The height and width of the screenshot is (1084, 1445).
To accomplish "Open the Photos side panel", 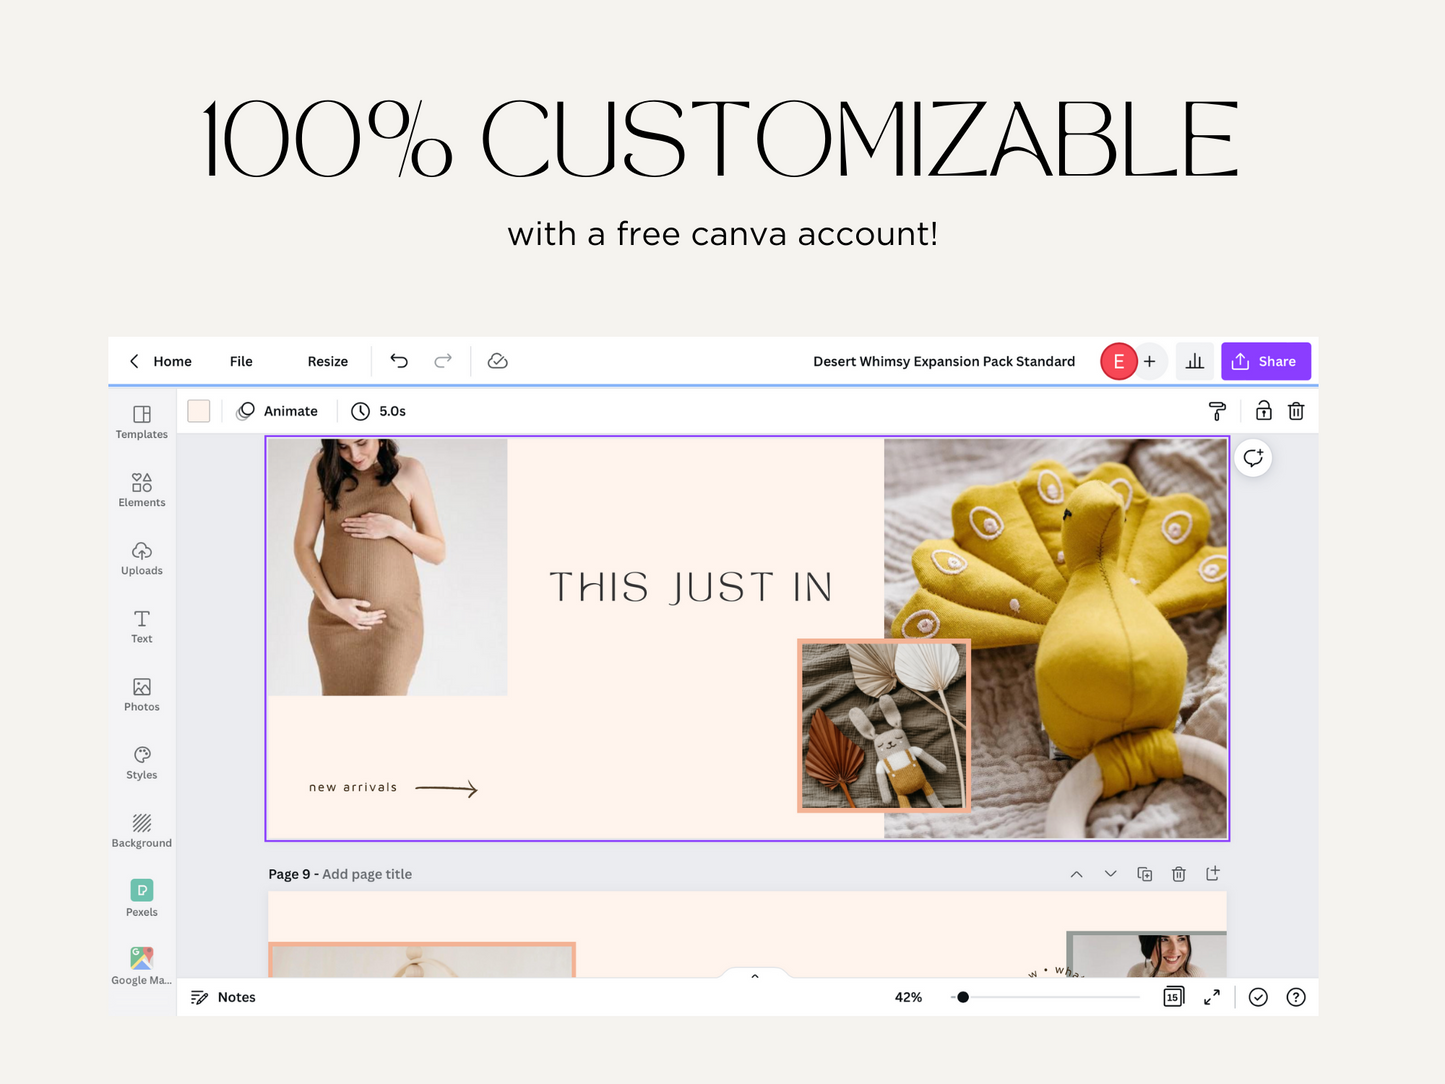I will click(x=142, y=694).
